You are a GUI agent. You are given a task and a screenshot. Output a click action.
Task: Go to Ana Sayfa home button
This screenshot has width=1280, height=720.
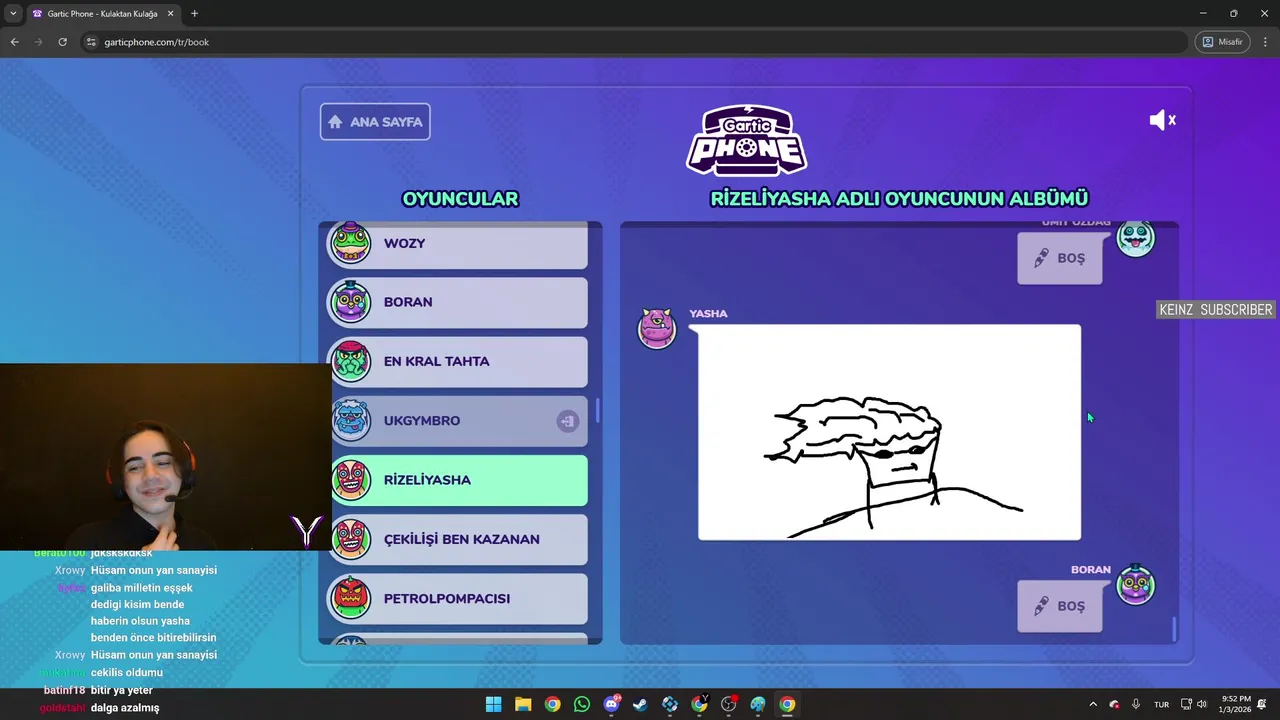pyautogui.click(x=375, y=122)
